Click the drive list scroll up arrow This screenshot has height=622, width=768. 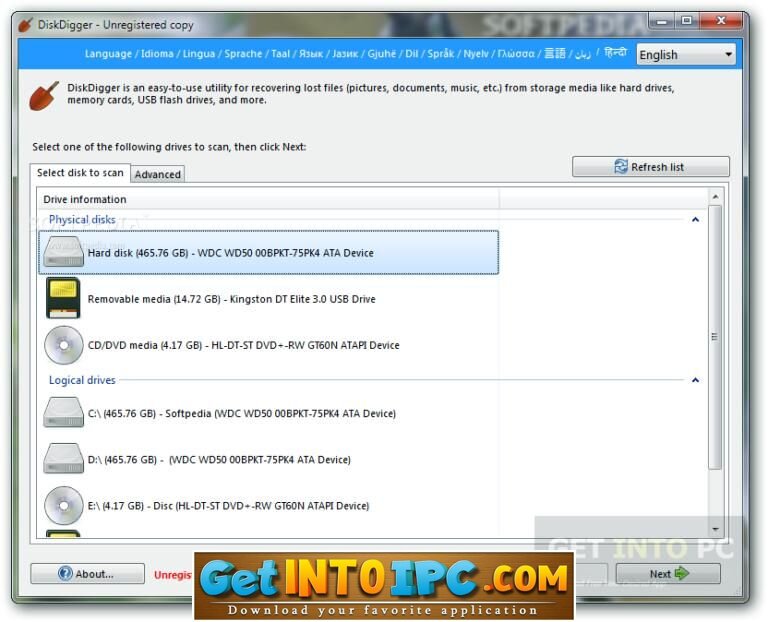[x=715, y=196]
